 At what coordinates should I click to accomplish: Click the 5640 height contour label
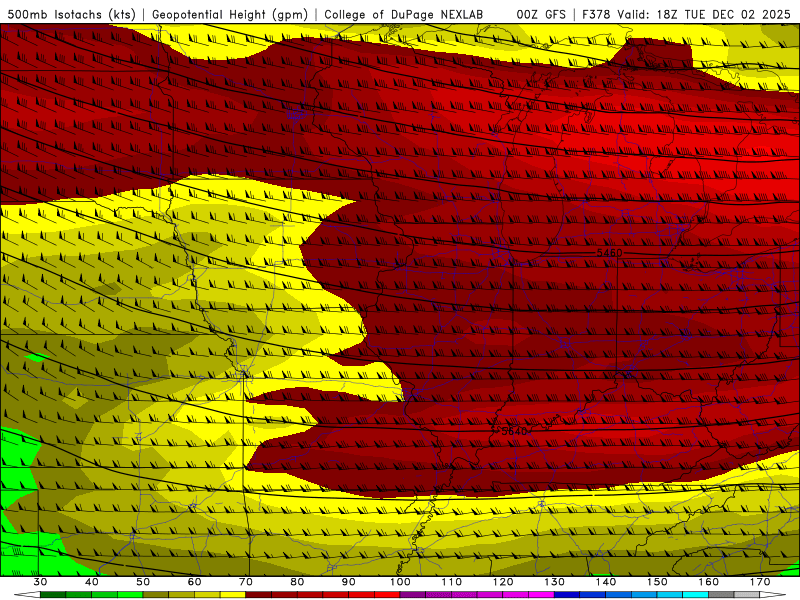514,431
